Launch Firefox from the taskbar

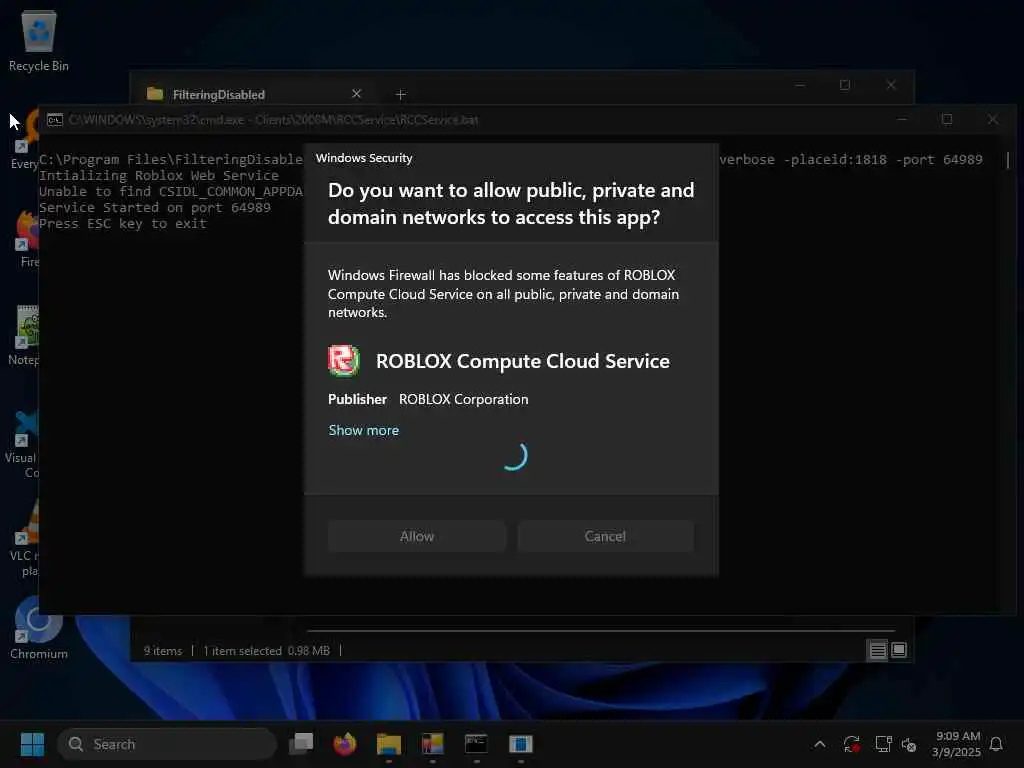coord(345,744)
